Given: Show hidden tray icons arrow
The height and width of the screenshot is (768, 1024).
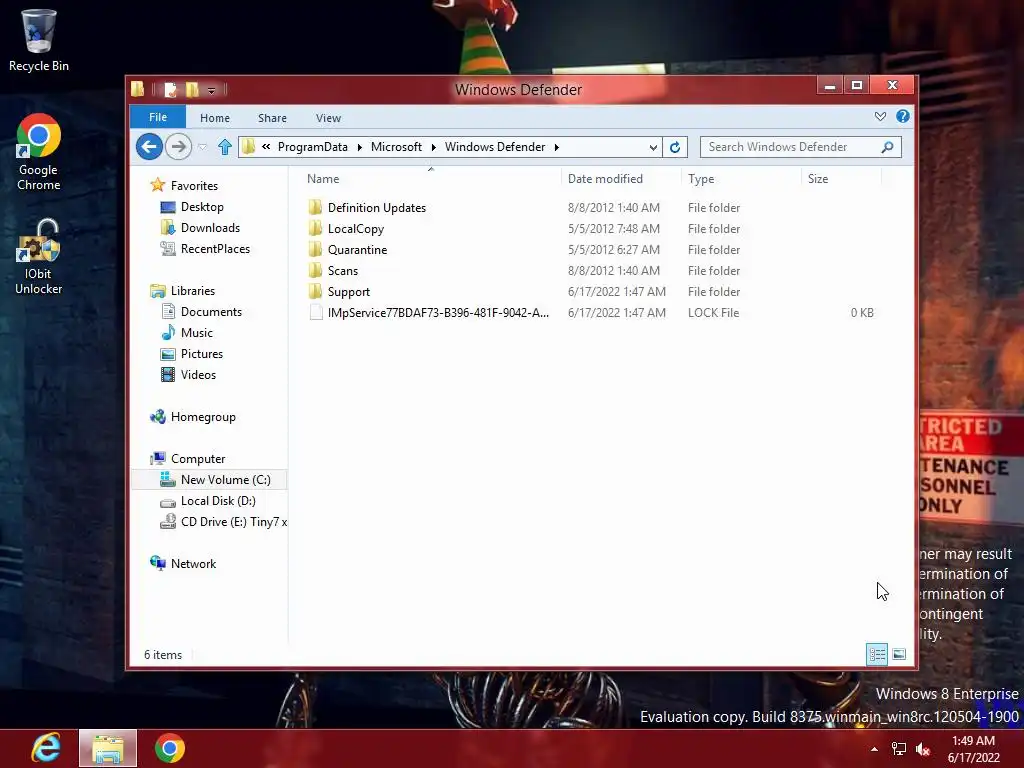Looking at the screenshot, I should point(874,749).
